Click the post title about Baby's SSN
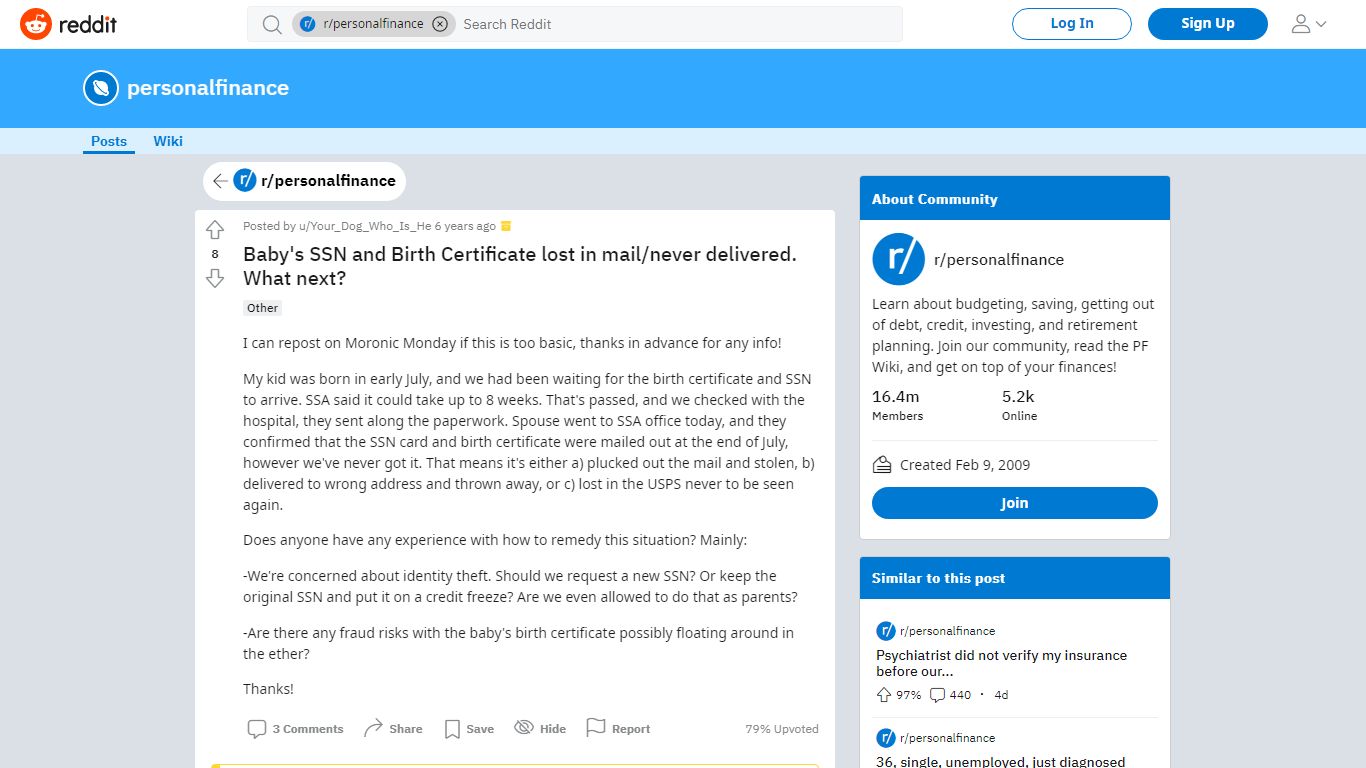The image size is (1366, 768). (x=520, y=266)
